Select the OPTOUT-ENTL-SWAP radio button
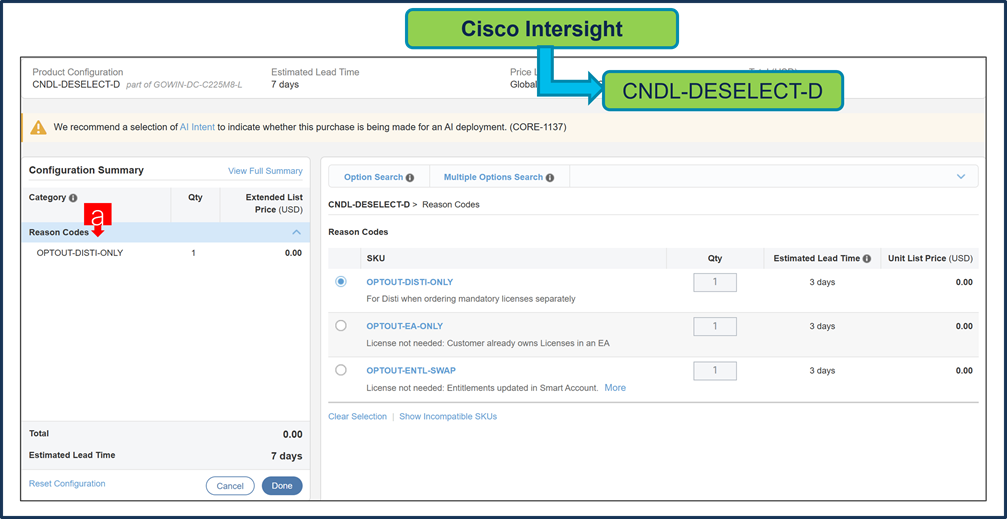This screenshot has height=519, width=1007. 341,370
